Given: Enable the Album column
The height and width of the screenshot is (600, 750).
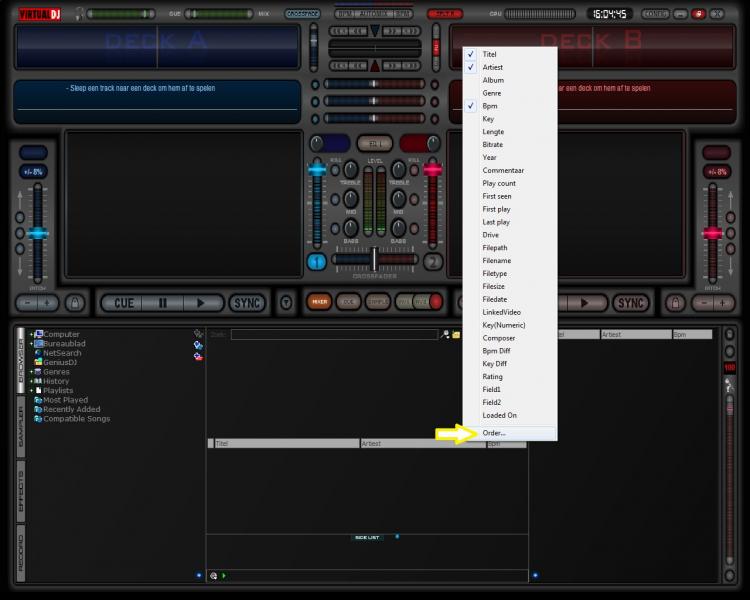Looking at the screenshot, I should pyautogui.click(x=509, y=80).
